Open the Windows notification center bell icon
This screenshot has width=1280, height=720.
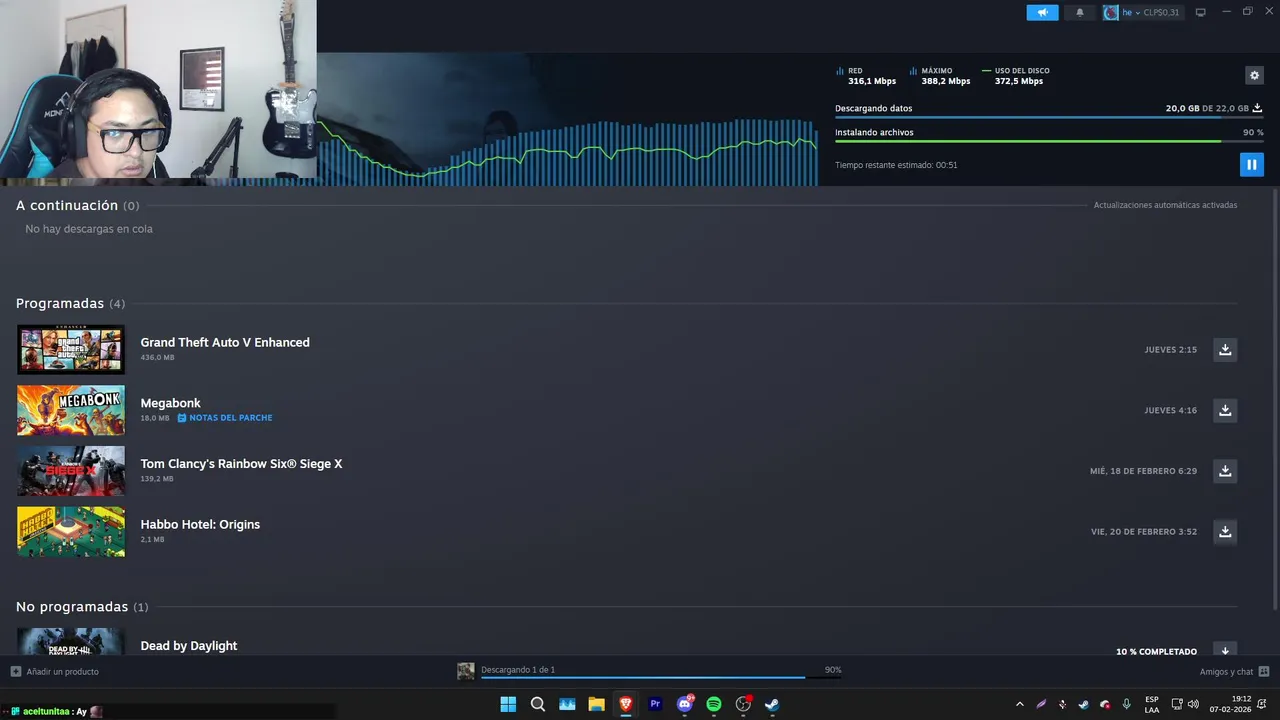(x=1263, y=704)
